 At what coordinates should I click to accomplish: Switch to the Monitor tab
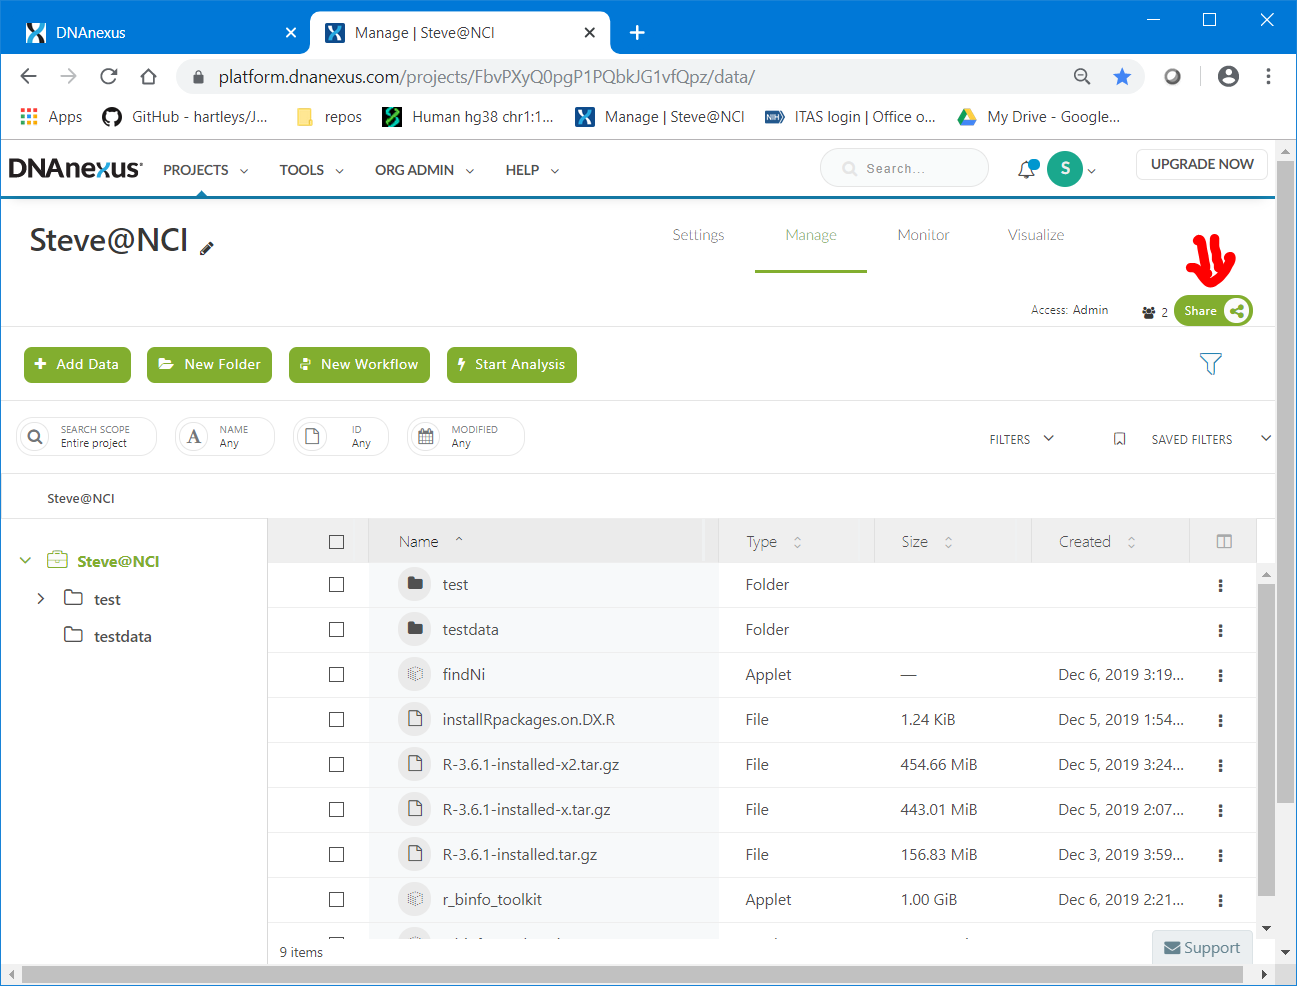923,235
